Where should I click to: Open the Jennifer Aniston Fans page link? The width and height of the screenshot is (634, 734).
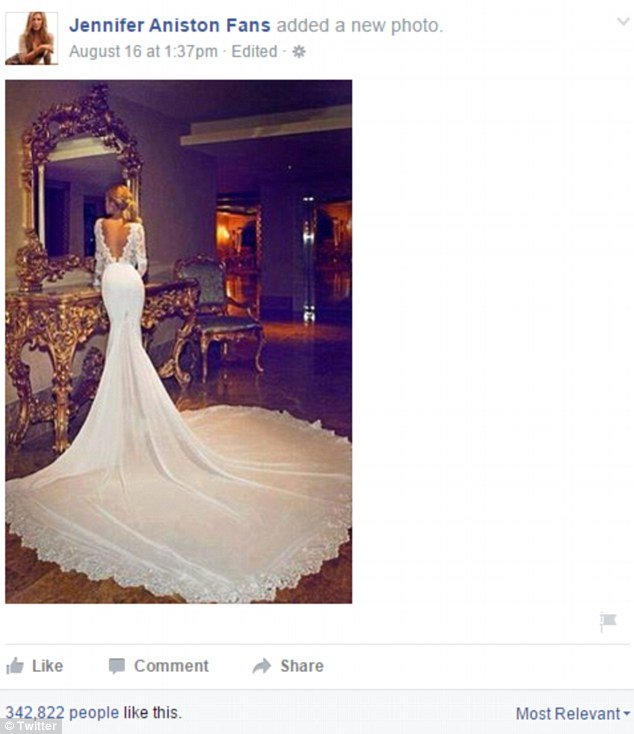click(x=170, y=25)
